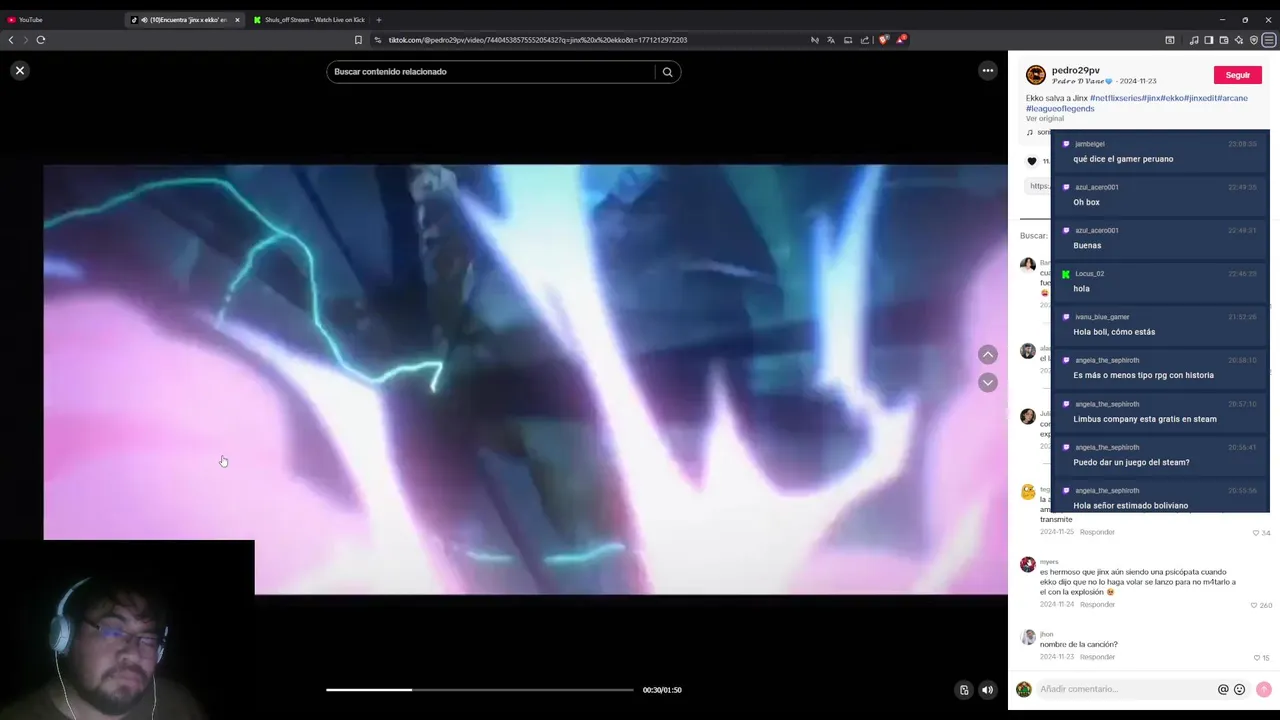The image size is (1280, 720).
Task: Go forward in browser history
Action: pos(25,40)
